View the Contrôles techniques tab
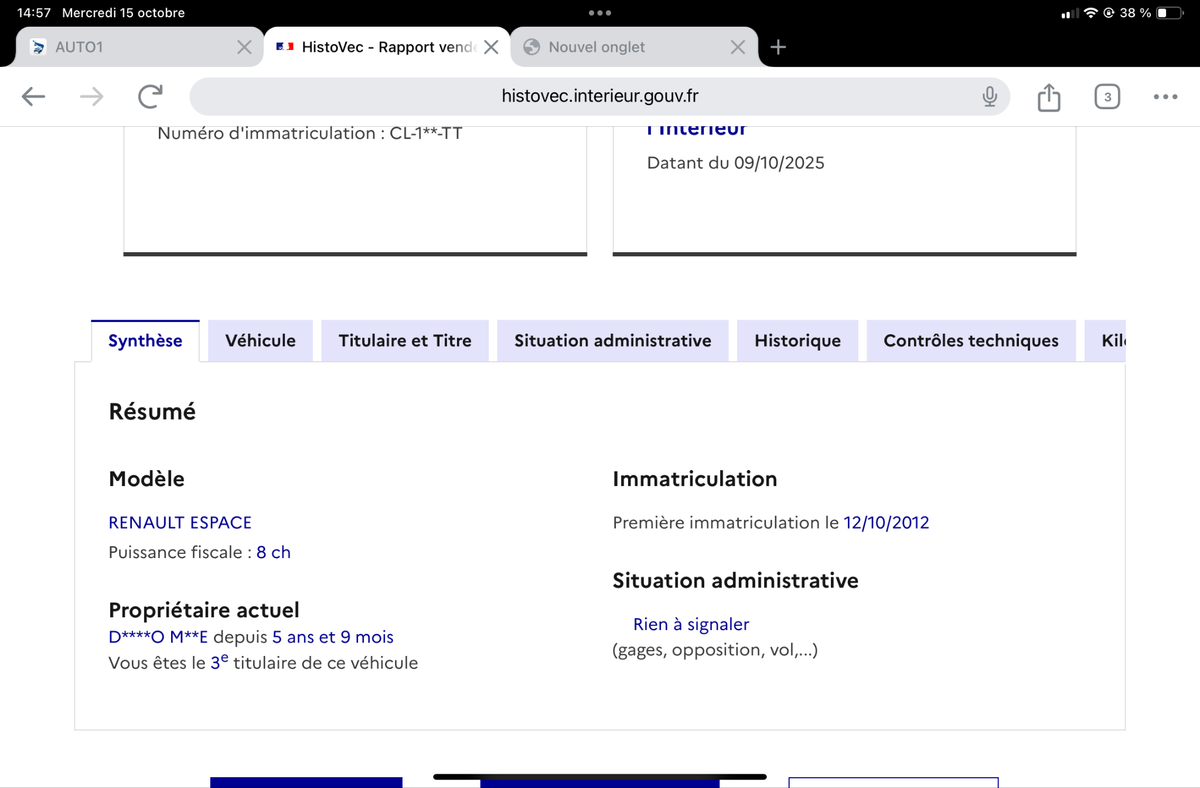The width and height of the screenshot is (1200, 788). (970, 341)
